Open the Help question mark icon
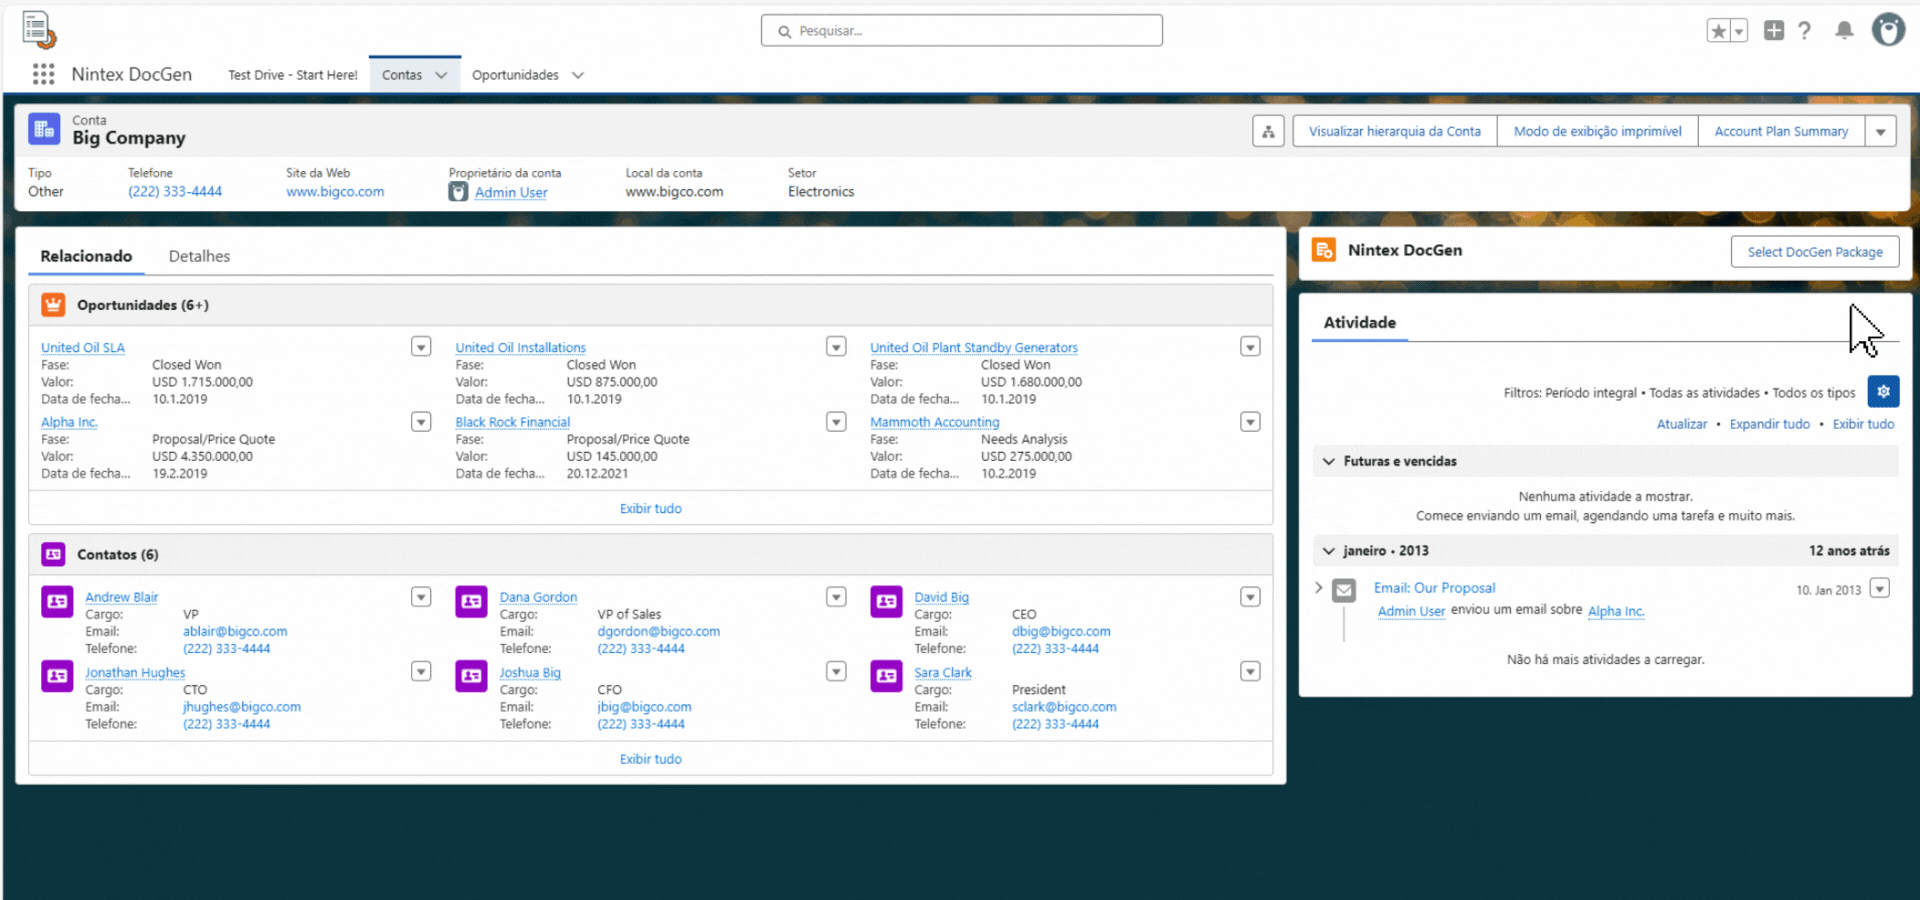This screenshot has width=1920, height=900. 1805,31
